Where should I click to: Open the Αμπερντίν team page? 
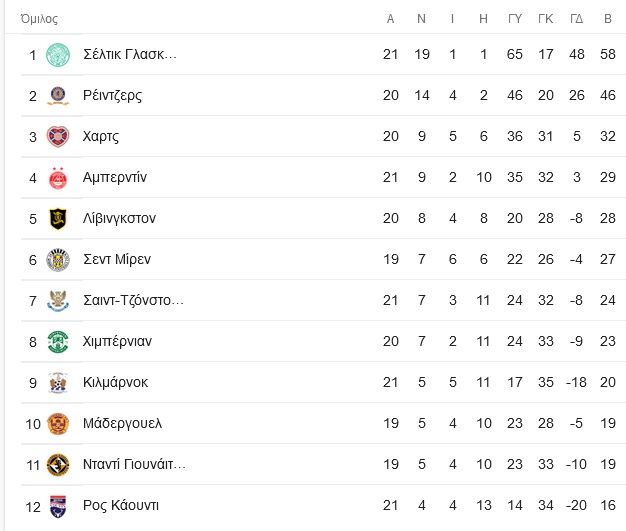(x=115, y=177)
